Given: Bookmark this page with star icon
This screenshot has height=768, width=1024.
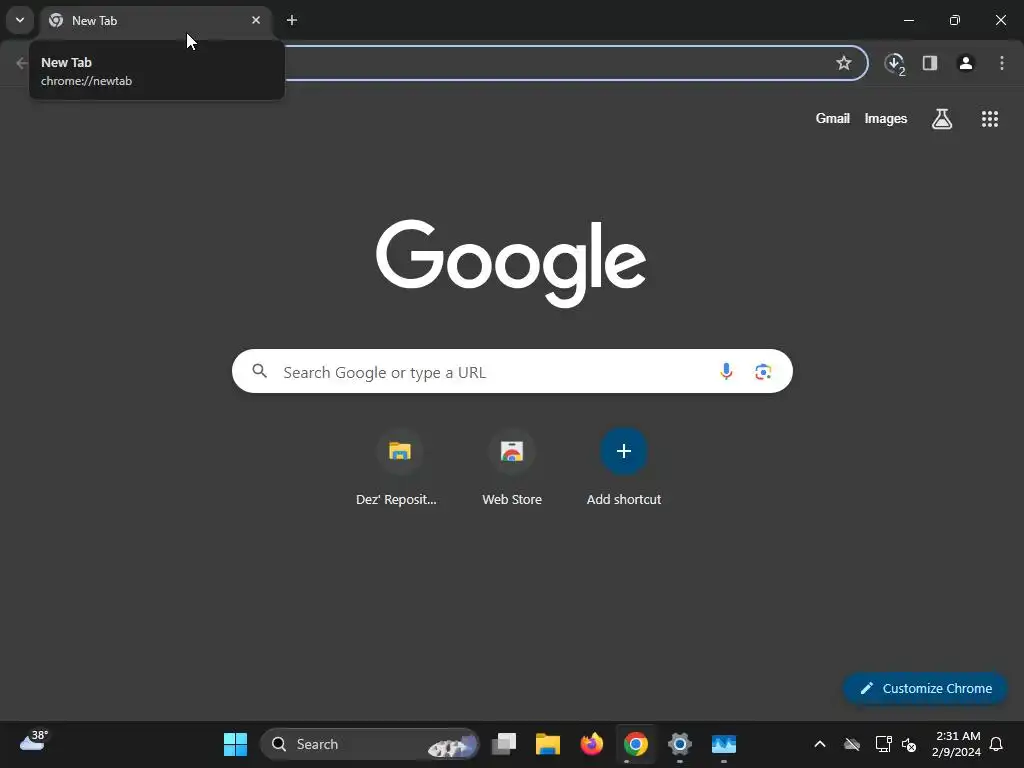Looking at the screenshot, I should (x=844, y=63).
